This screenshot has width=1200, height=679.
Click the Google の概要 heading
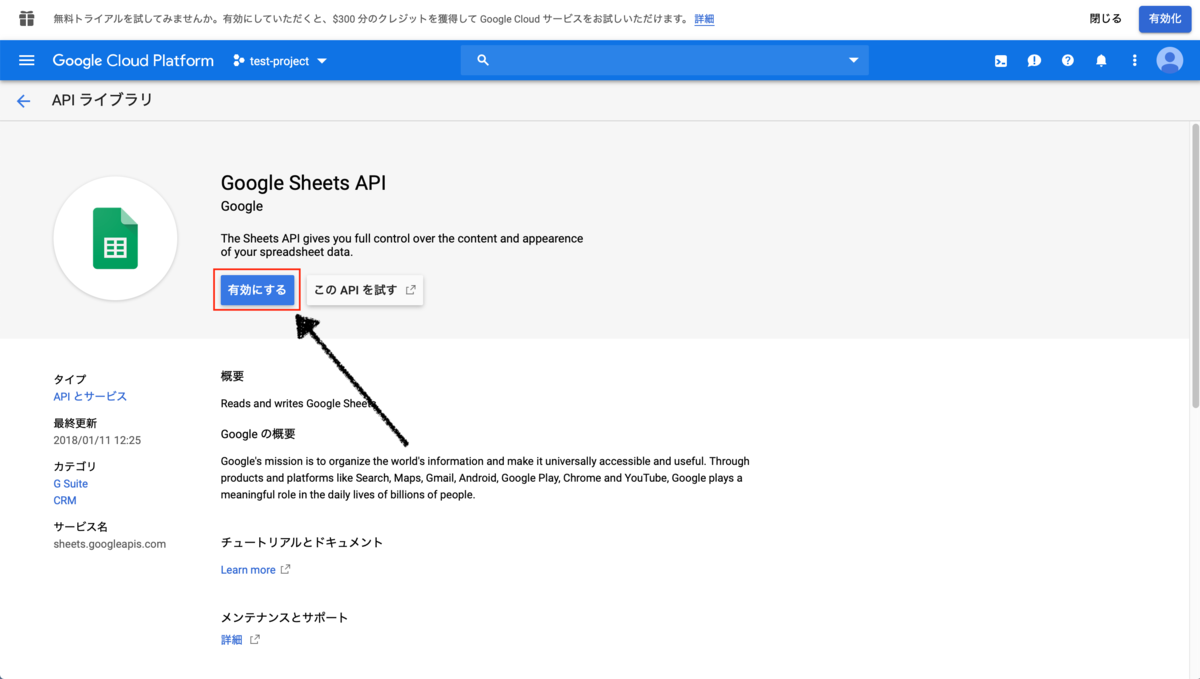click(x=258, y=434)
